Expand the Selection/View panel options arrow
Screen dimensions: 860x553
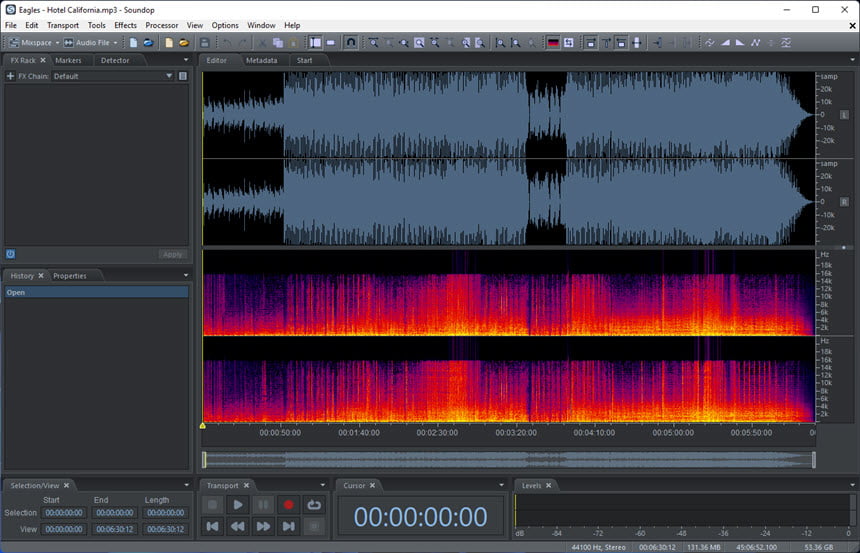pos(186,485)
